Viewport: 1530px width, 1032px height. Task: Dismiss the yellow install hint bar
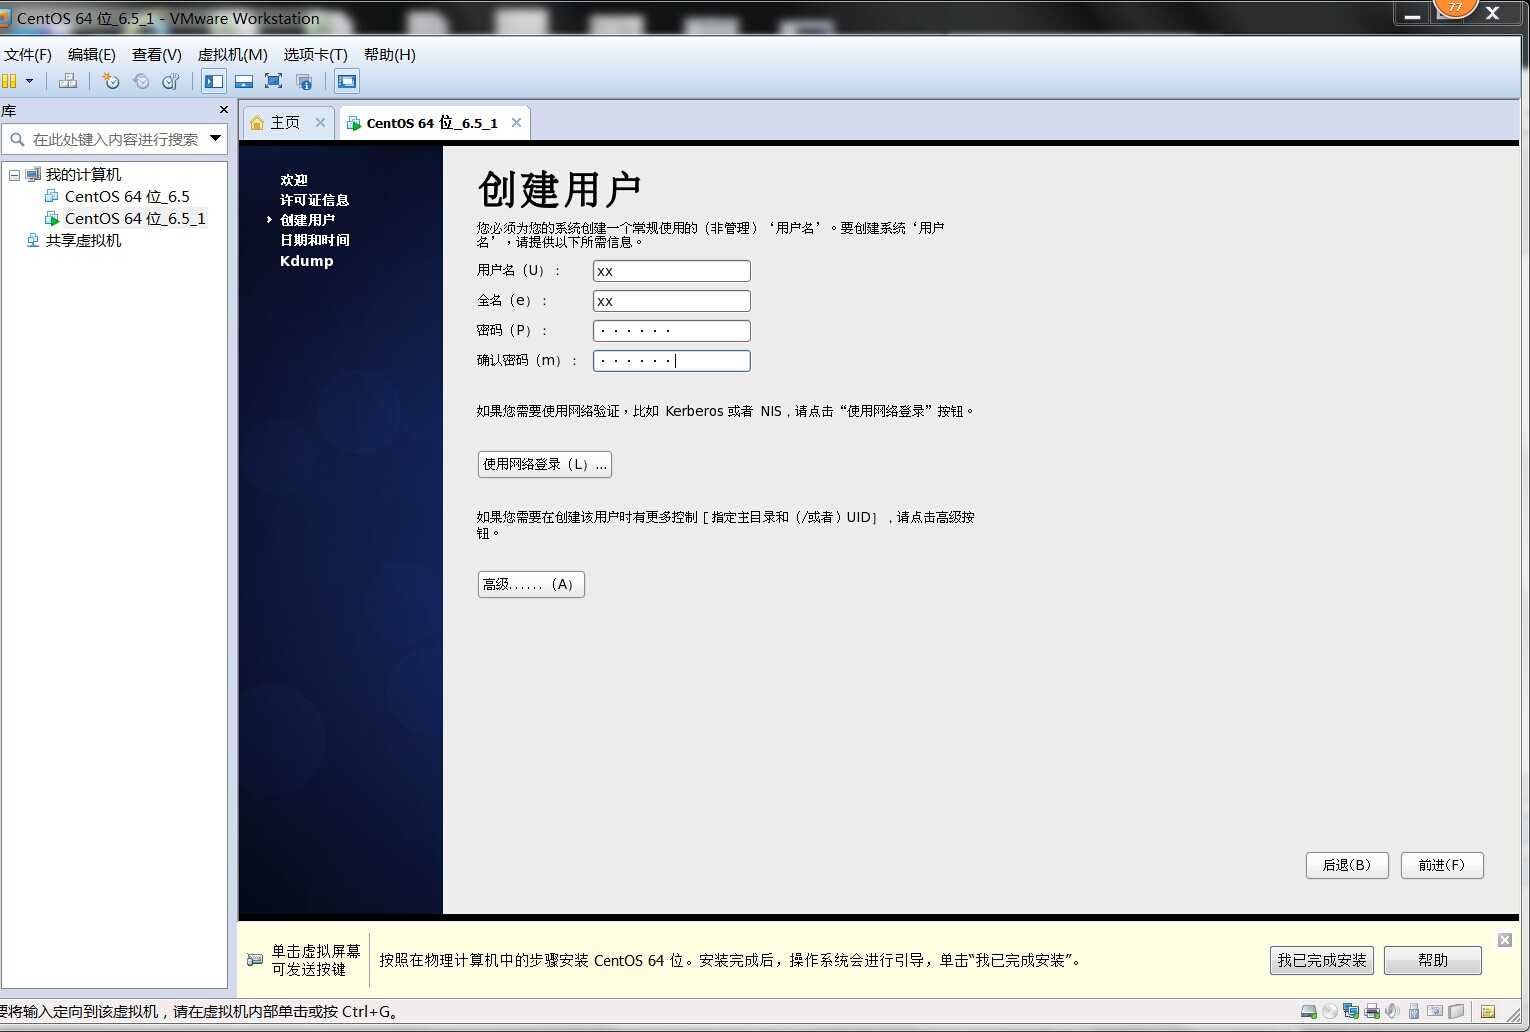coord(1504,940)
